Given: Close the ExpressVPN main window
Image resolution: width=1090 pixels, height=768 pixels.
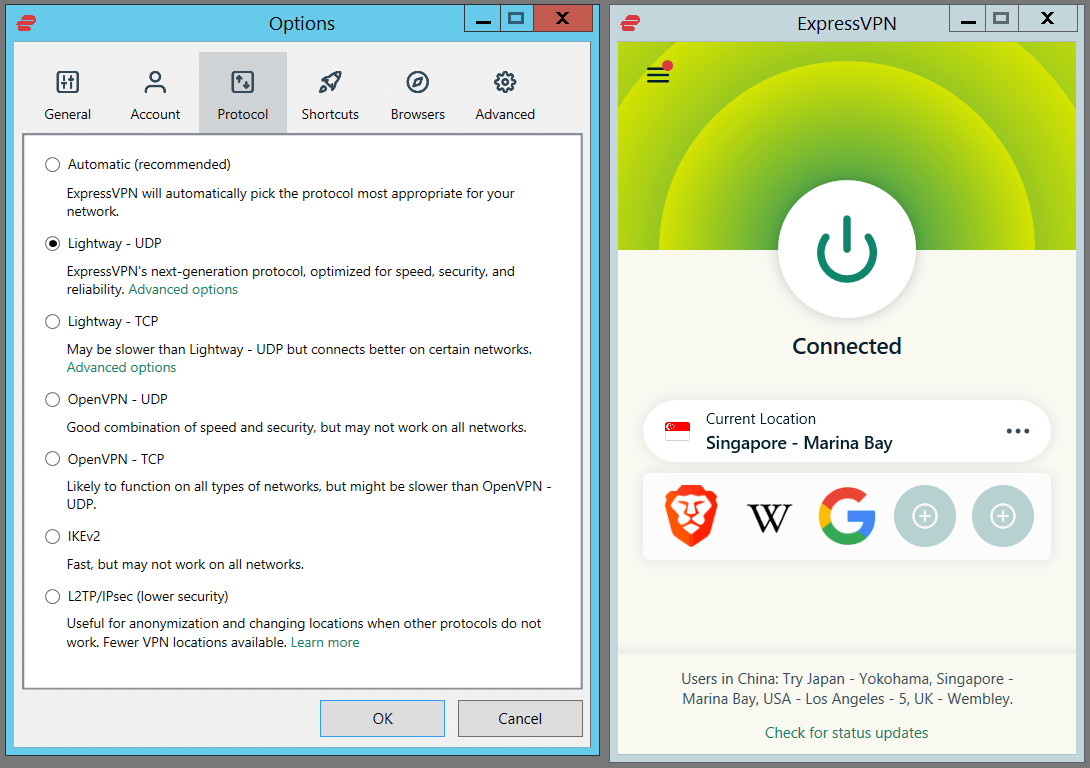Looking at the screenshot, I should 1048,19.
